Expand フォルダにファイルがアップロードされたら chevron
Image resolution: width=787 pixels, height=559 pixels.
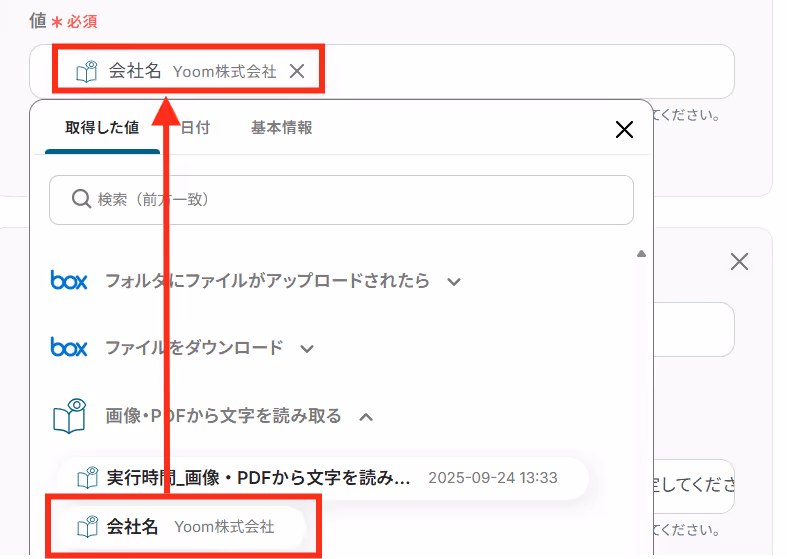click(454, 282)
